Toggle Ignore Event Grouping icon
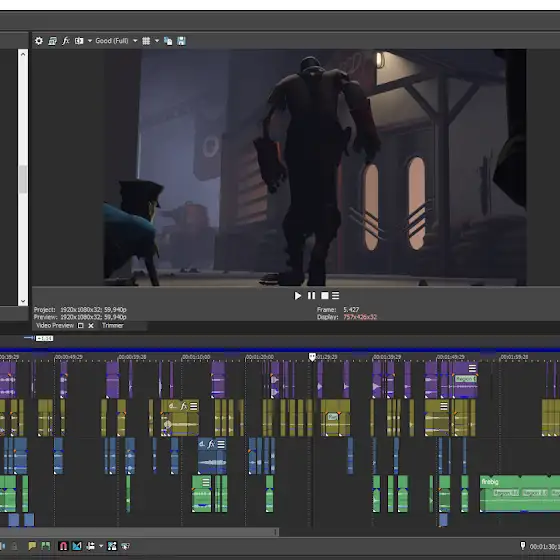Image resolution: width=560 pixels, height=560 pixels. coord(125,546)
